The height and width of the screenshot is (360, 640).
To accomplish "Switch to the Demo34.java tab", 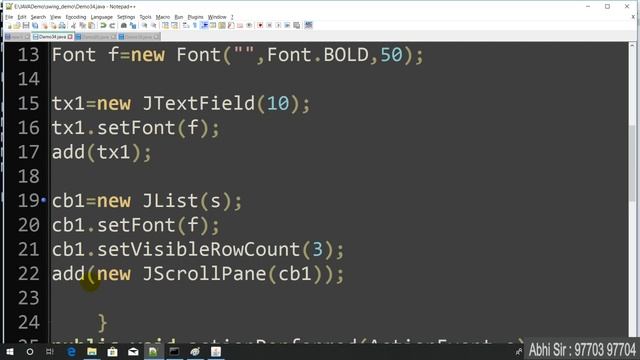I will (52, 37).
